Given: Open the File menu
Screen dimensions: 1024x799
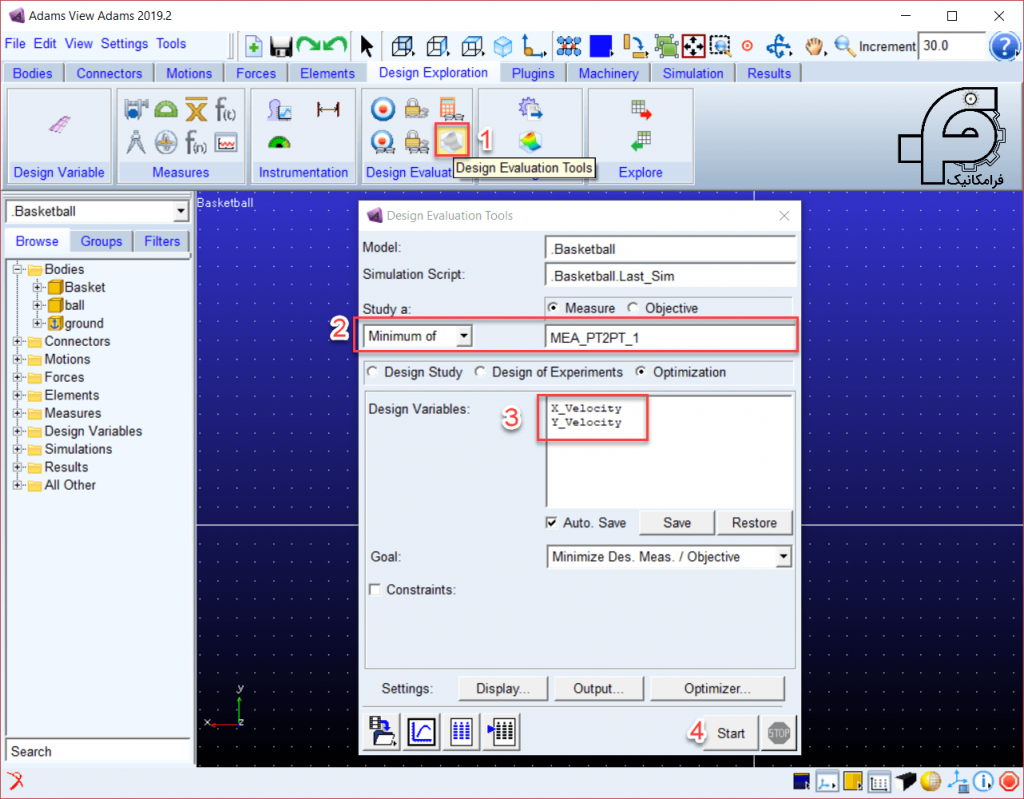Looking at the screenshot, I should pos(15,44).
